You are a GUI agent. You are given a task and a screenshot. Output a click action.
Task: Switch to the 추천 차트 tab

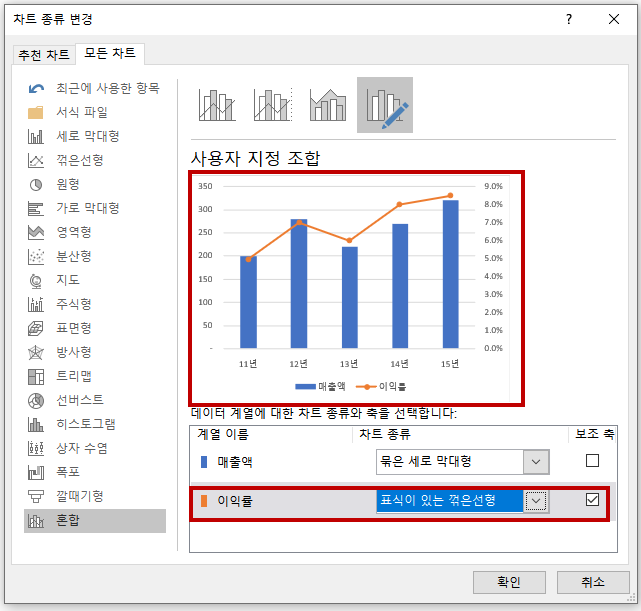[x=44, y=55]
